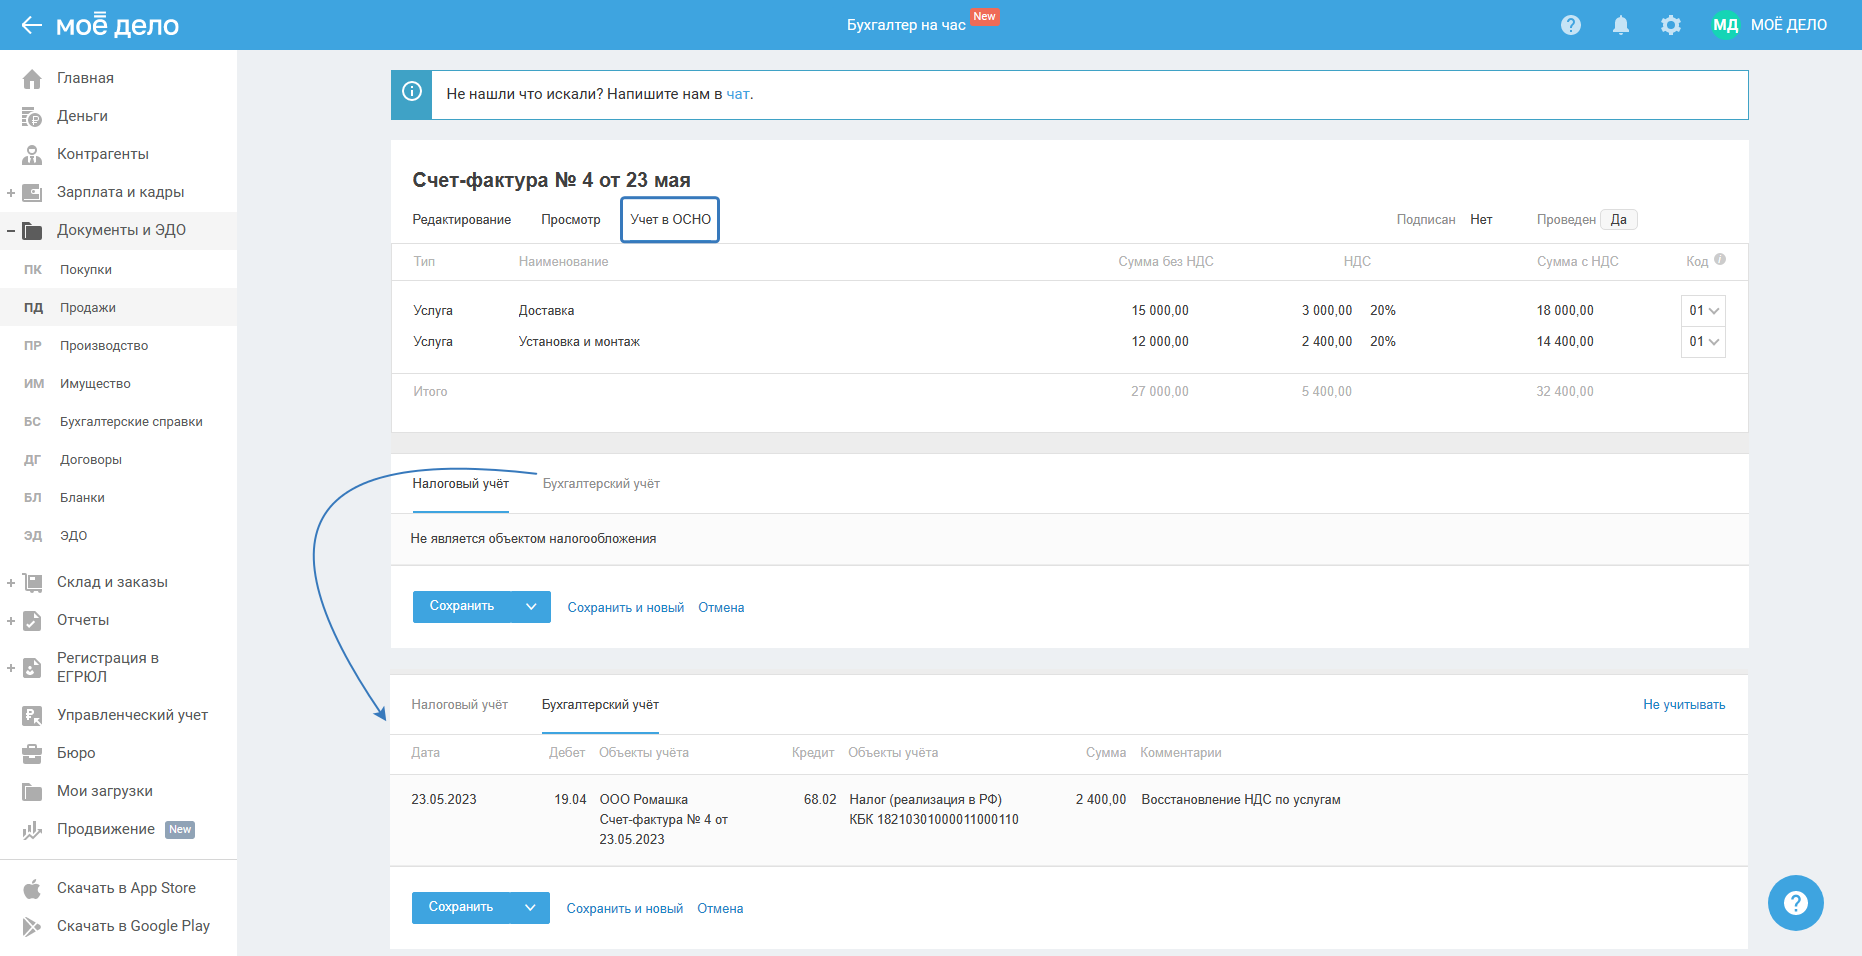Open code dropdown for Установка и монтаж

(1704, 342)
